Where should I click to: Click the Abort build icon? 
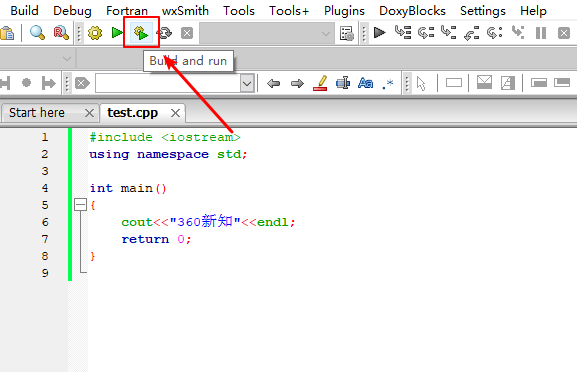coord(187,33)
